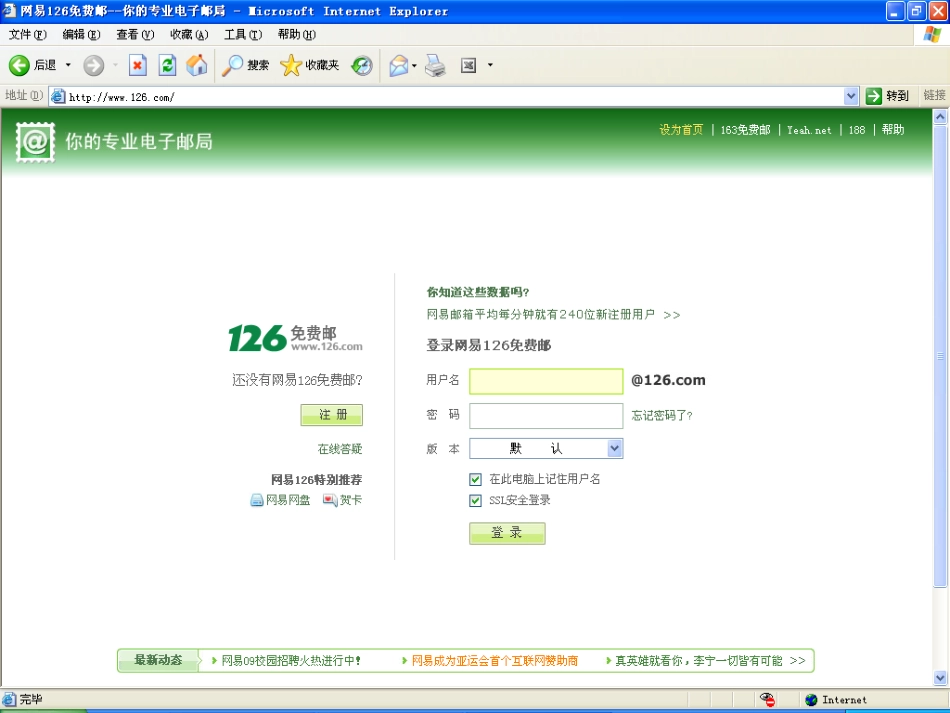This screenshot has height=713, width=950.
Task: Click the vertical scrollbar up arrow
Action: (940, 117)
